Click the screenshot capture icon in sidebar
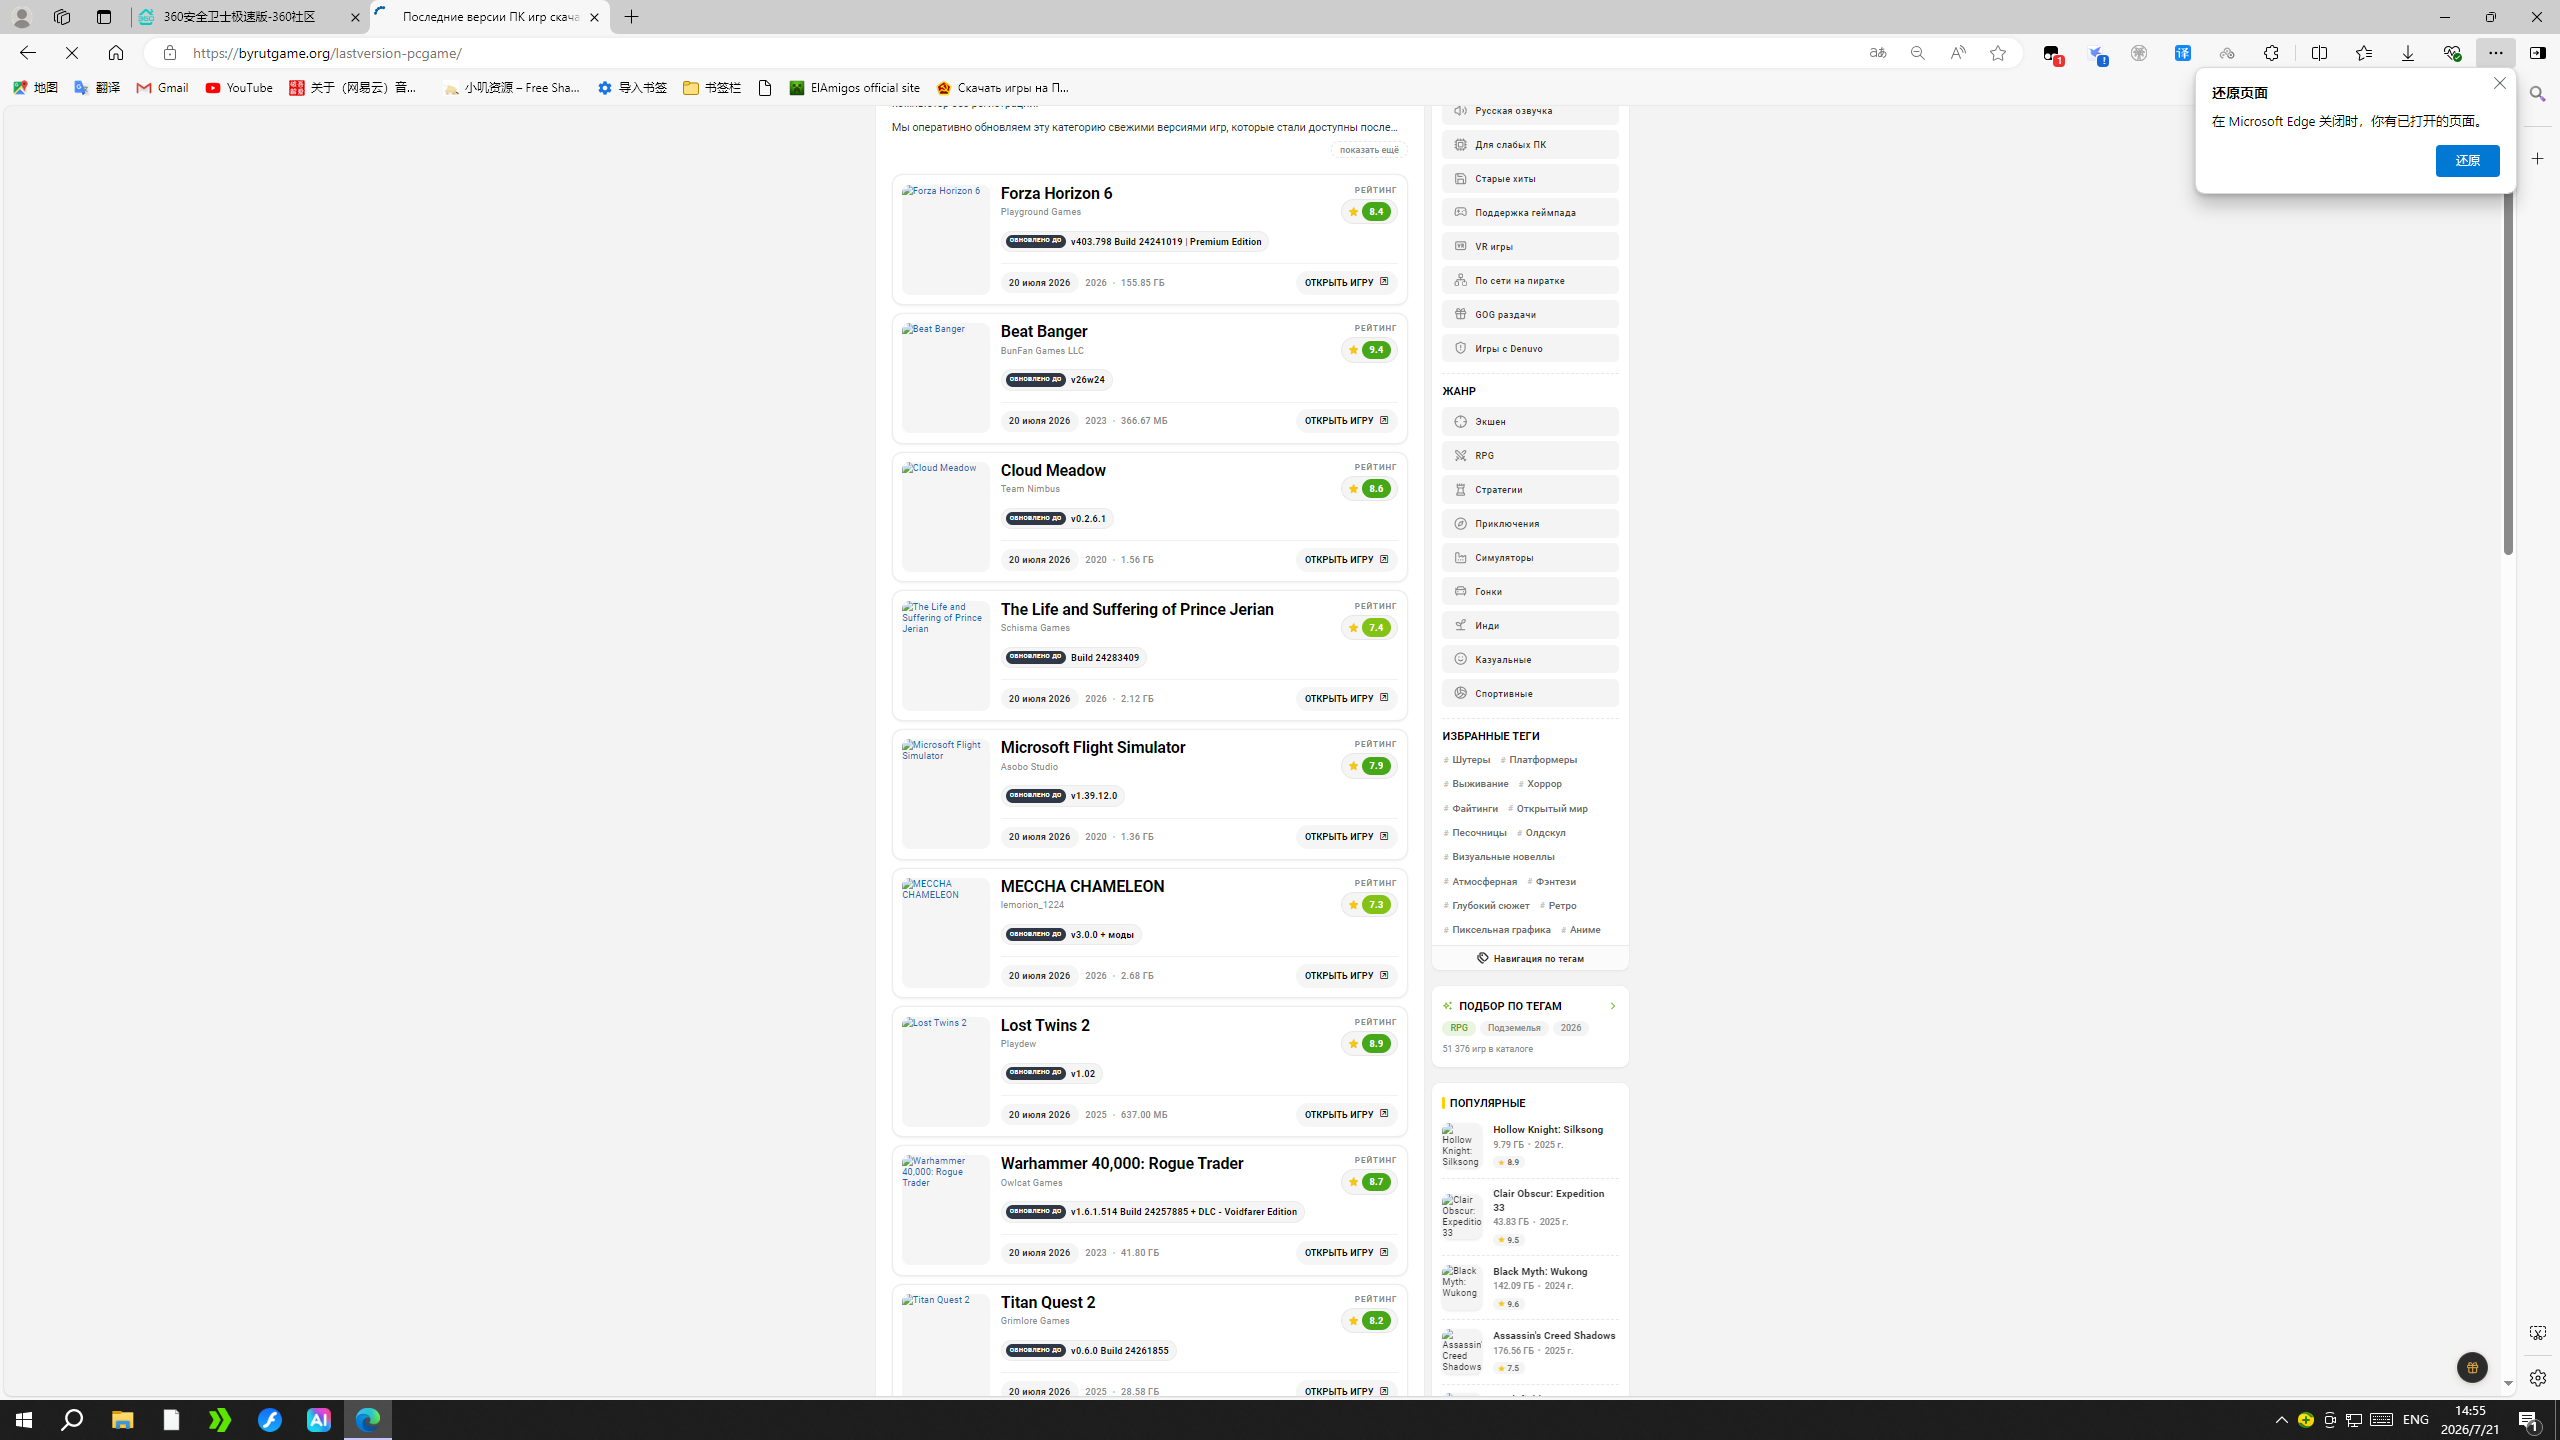The width and height of the screenshot is (2560, 1440). pyautogui.click(x=2537, y=1333)
